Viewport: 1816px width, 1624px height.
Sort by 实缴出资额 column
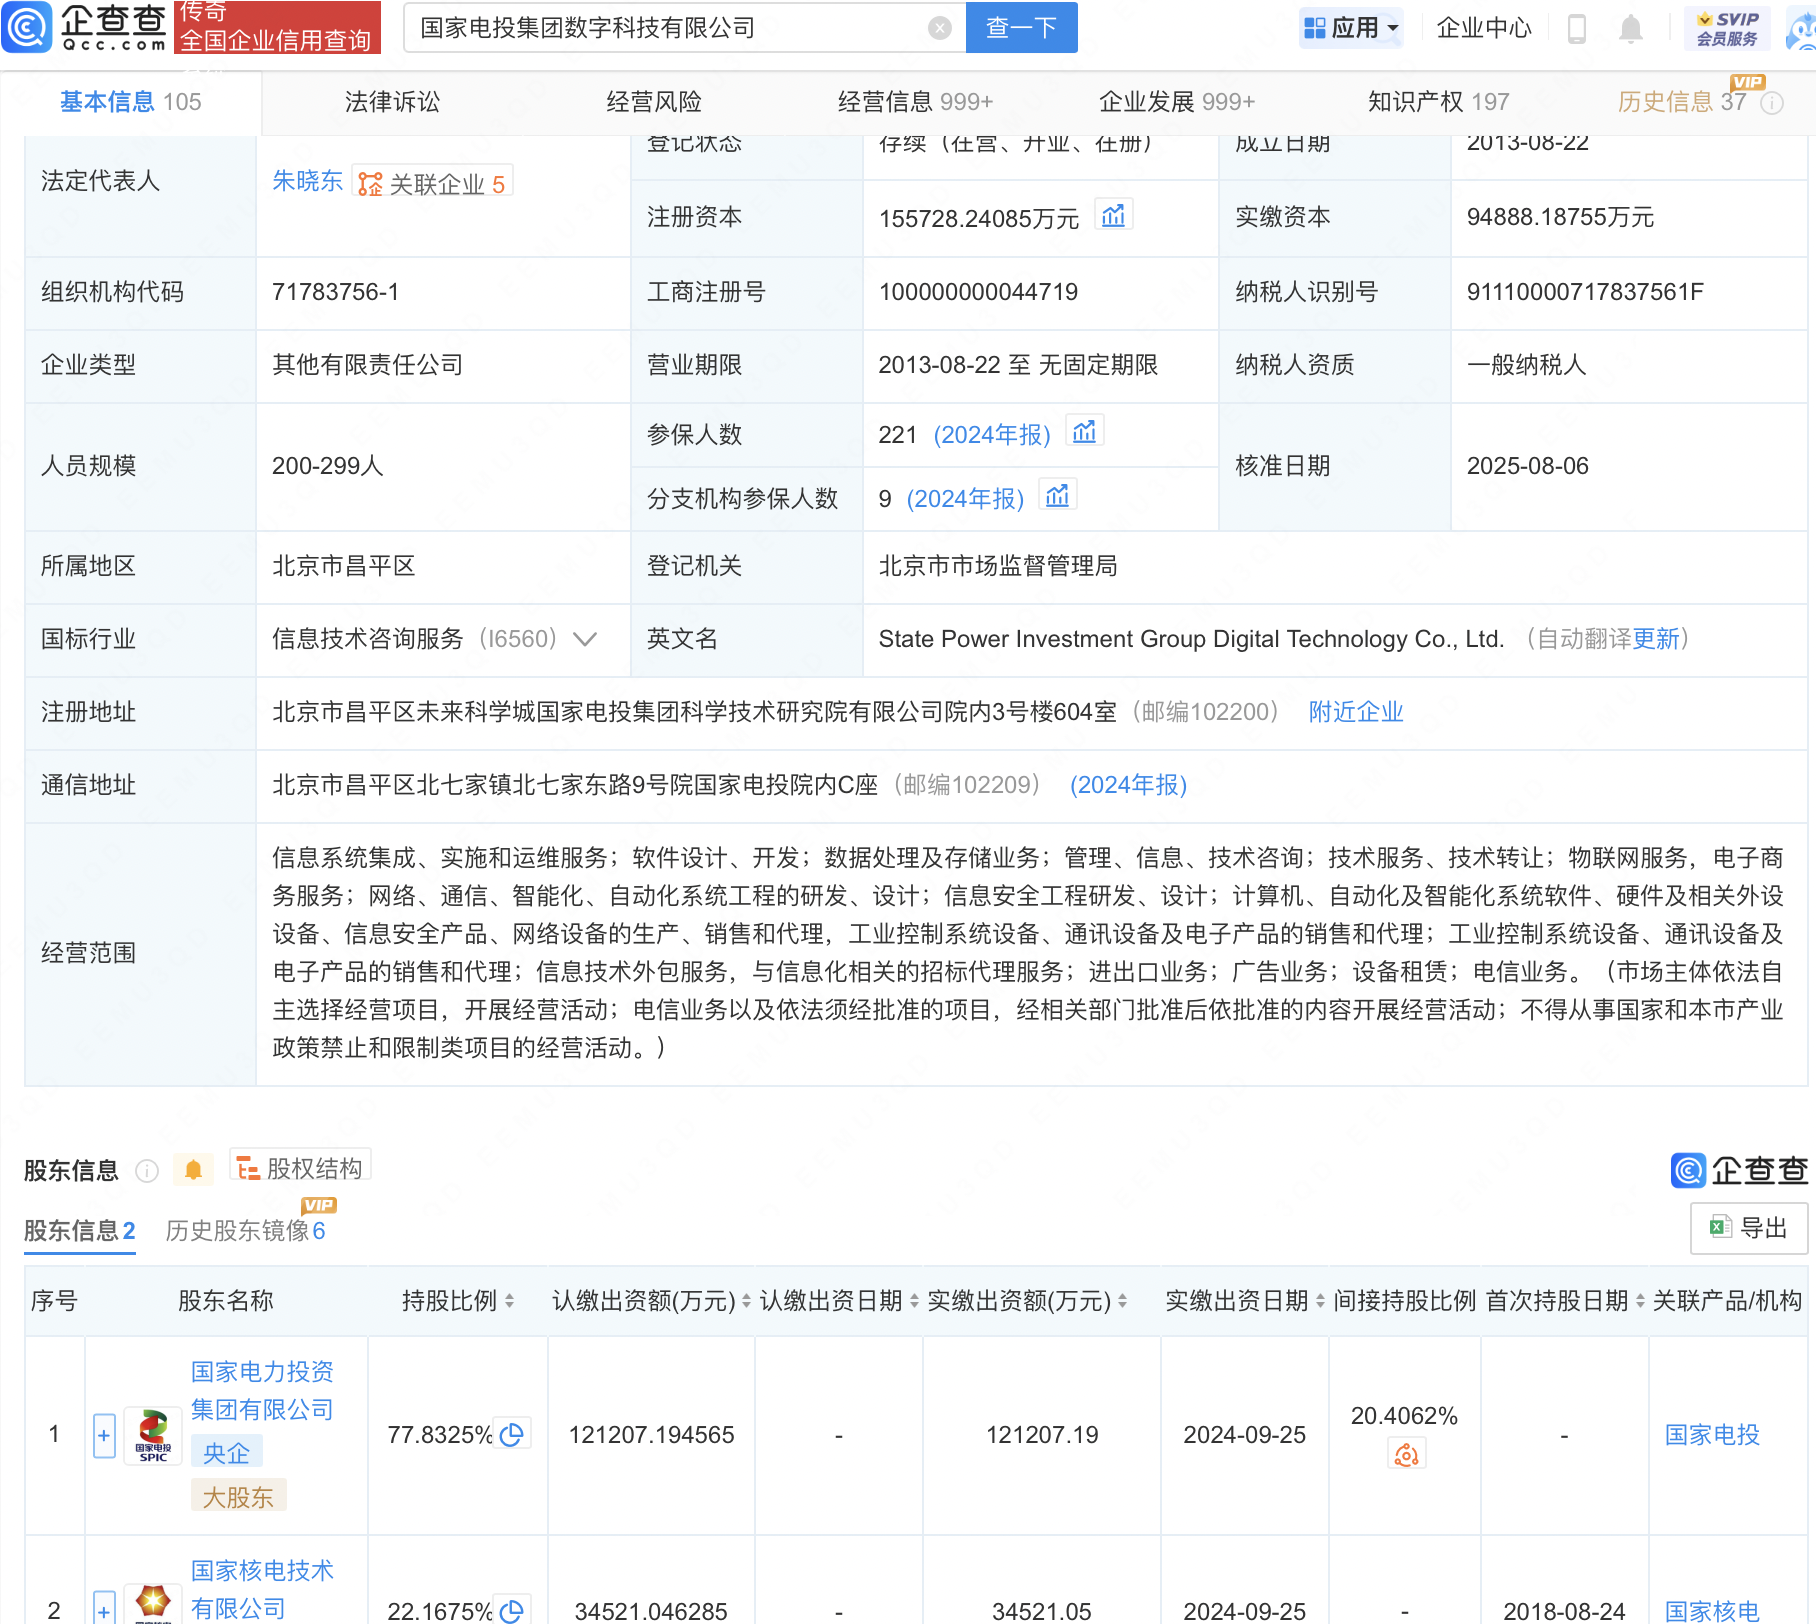[x=1122, y=1301]
